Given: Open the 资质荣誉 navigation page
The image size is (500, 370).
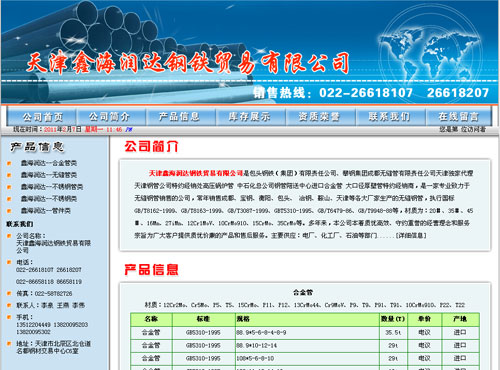Looking at the screenshot, I should [x=319, y=117].
